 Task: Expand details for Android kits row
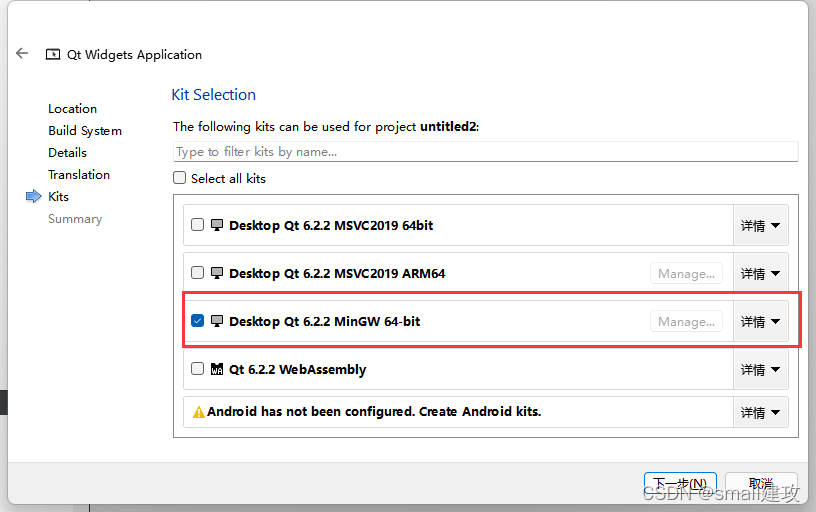pyautogui.click(x=761, y=412)
